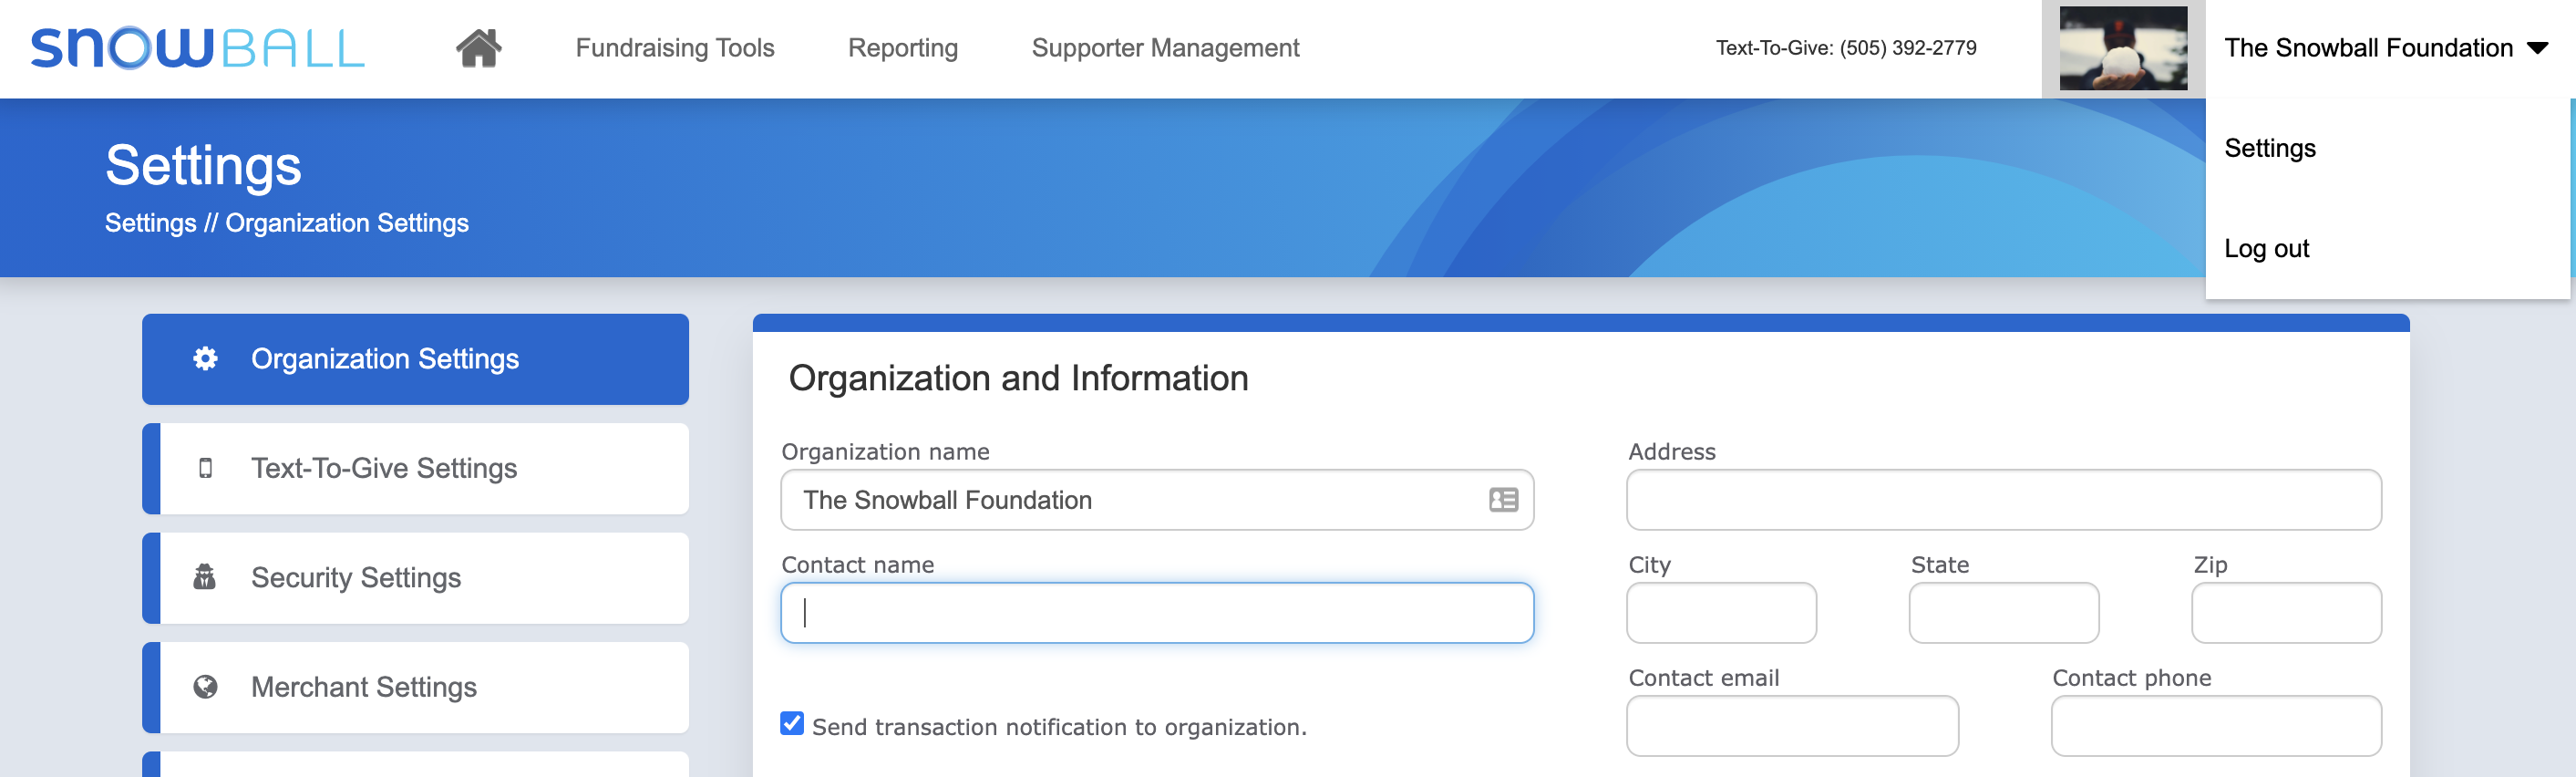Collapse The Snowball Foundation account dropdown arrow
2576x777 pixels.
(2537, 48)
